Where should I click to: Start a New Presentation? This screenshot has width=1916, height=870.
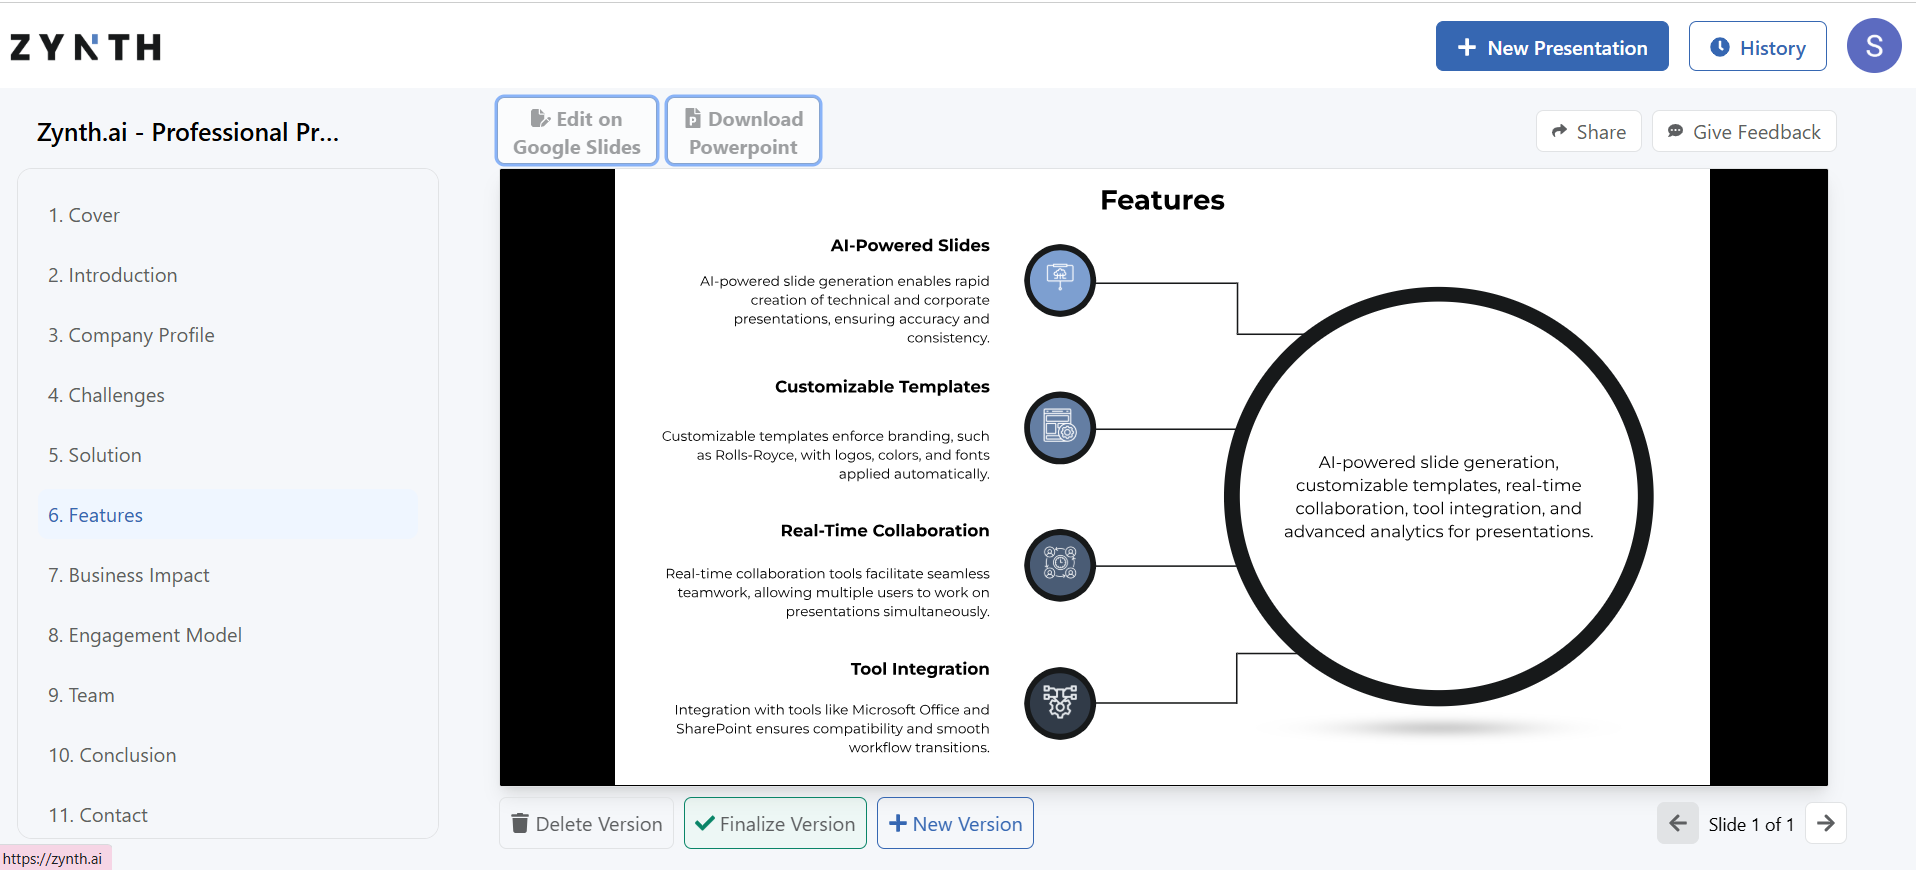(x=1551, y=47)
